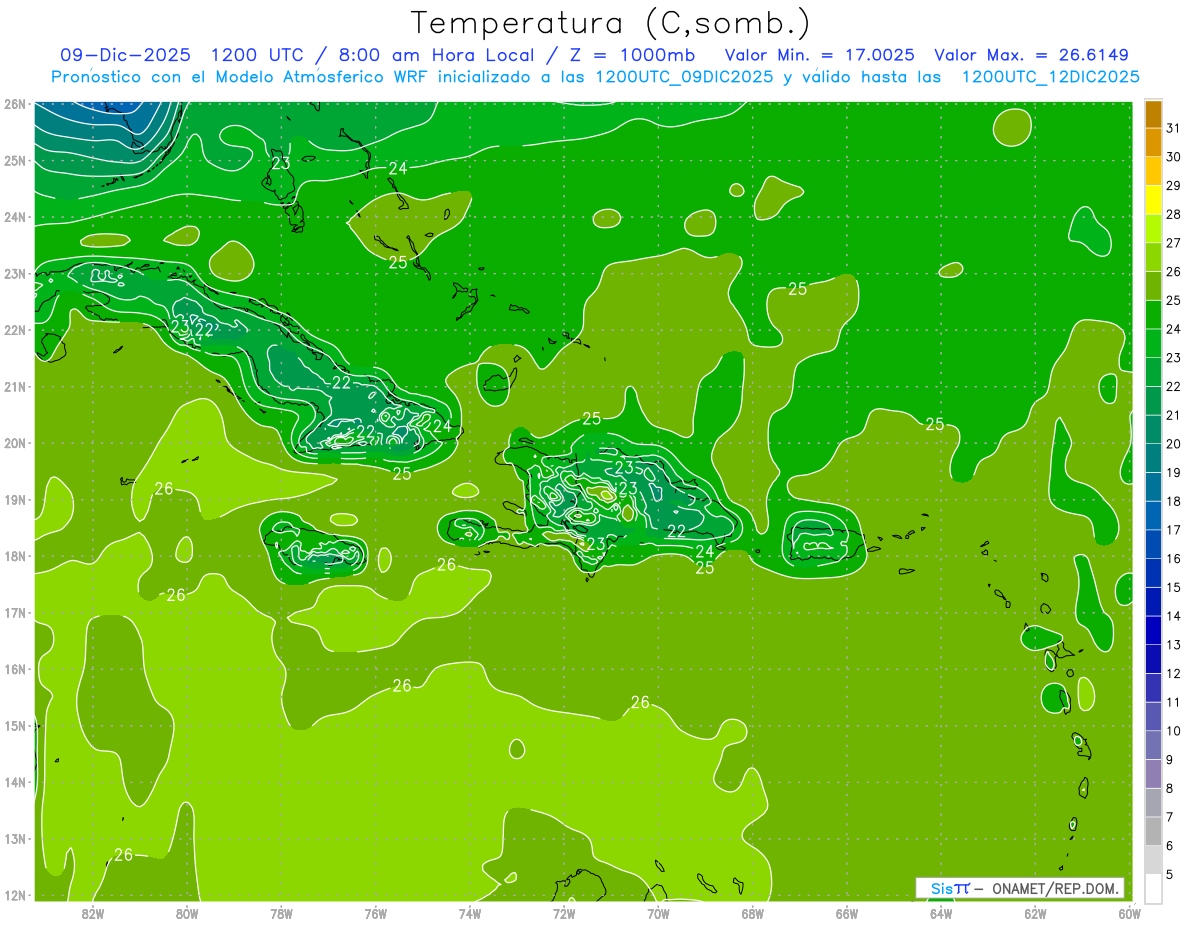The image size is (1200, 927).
Task: Click the "70W" longitude label
Action: pos(658,912)
